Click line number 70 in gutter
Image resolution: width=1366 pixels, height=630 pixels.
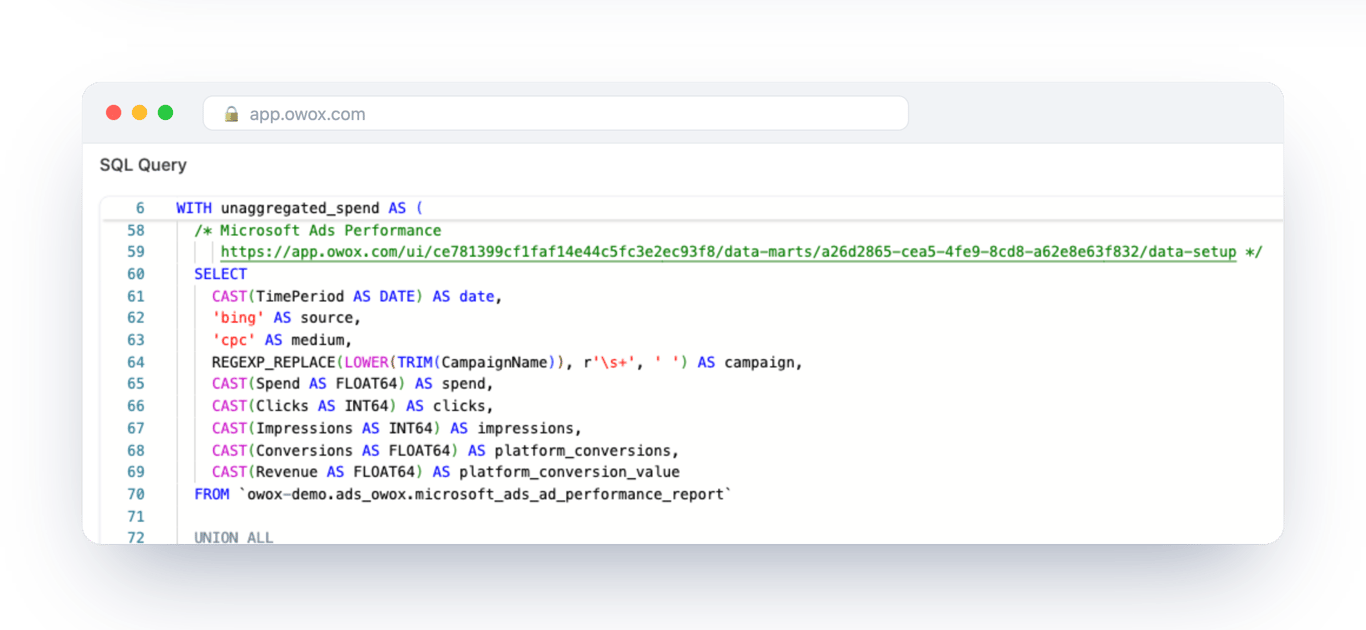pos(136,494)
